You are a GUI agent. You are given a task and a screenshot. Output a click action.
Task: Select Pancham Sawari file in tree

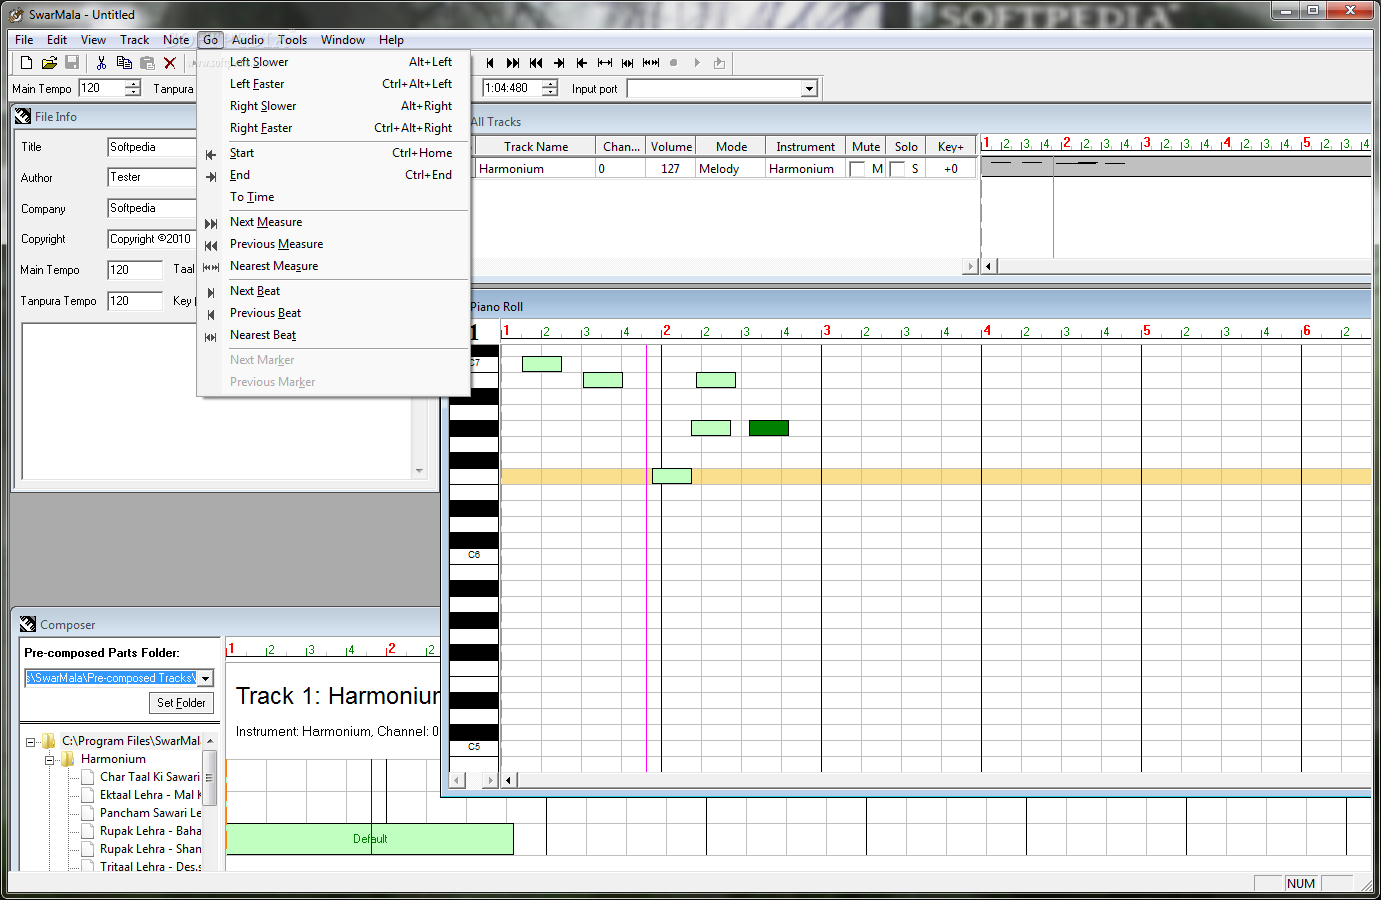pyautogui.click(x=150, y=813)
